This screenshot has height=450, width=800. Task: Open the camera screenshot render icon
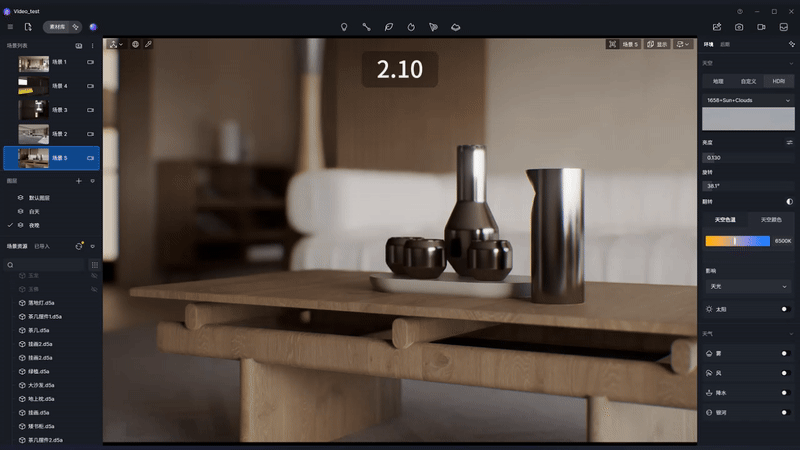coord(739,26)
